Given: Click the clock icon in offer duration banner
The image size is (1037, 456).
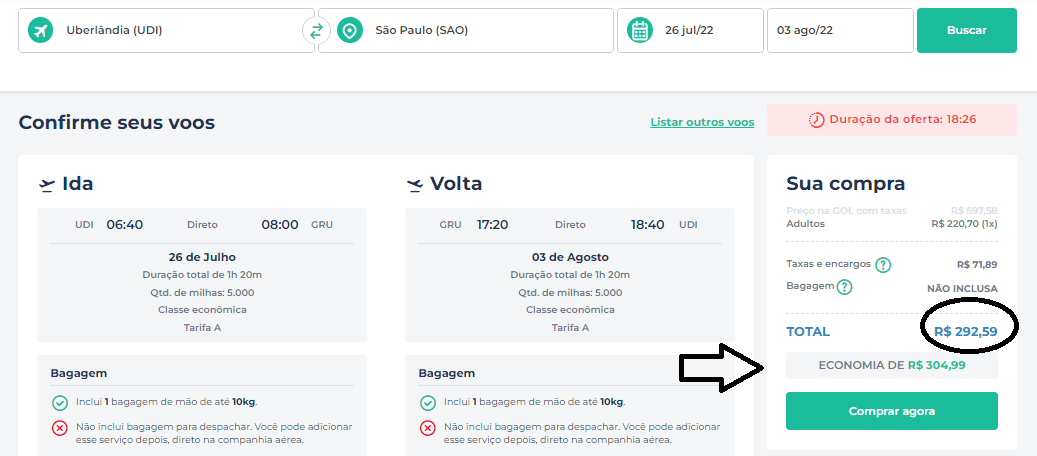Looking at the screenshot, I should 817,120.
